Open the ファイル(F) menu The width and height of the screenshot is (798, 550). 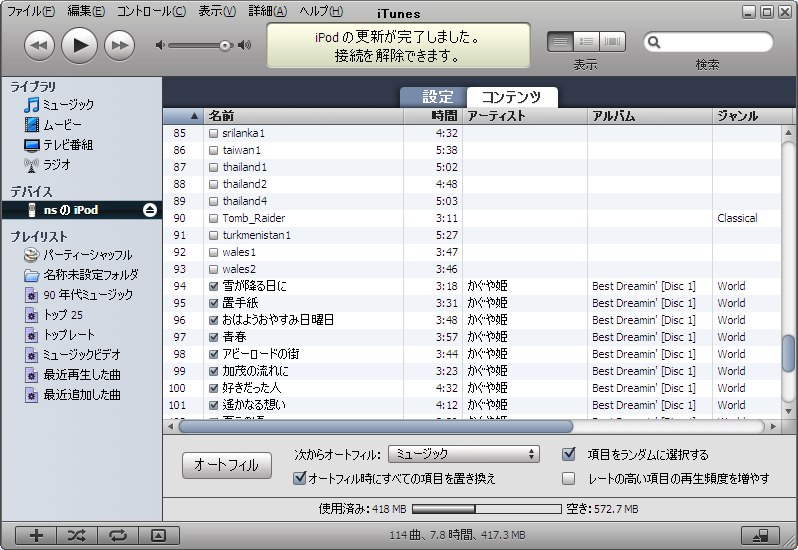31,11
